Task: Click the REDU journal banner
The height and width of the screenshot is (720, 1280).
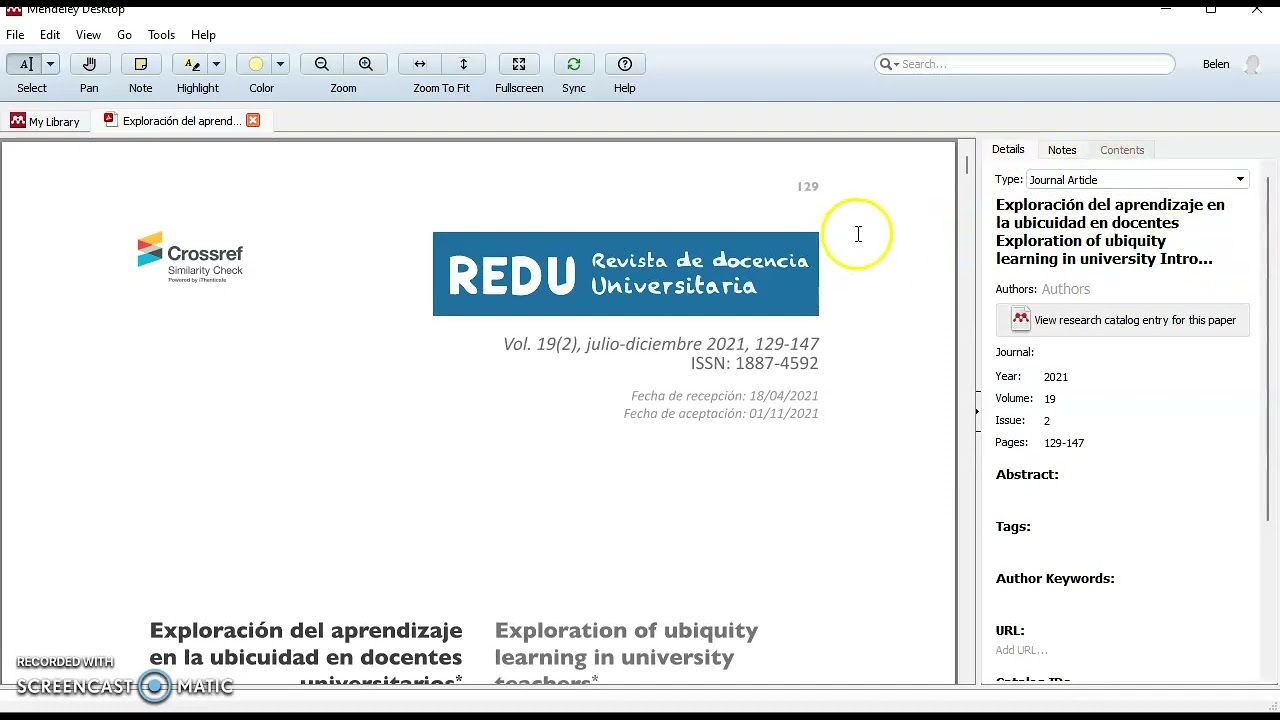Action: click(626, 274)
